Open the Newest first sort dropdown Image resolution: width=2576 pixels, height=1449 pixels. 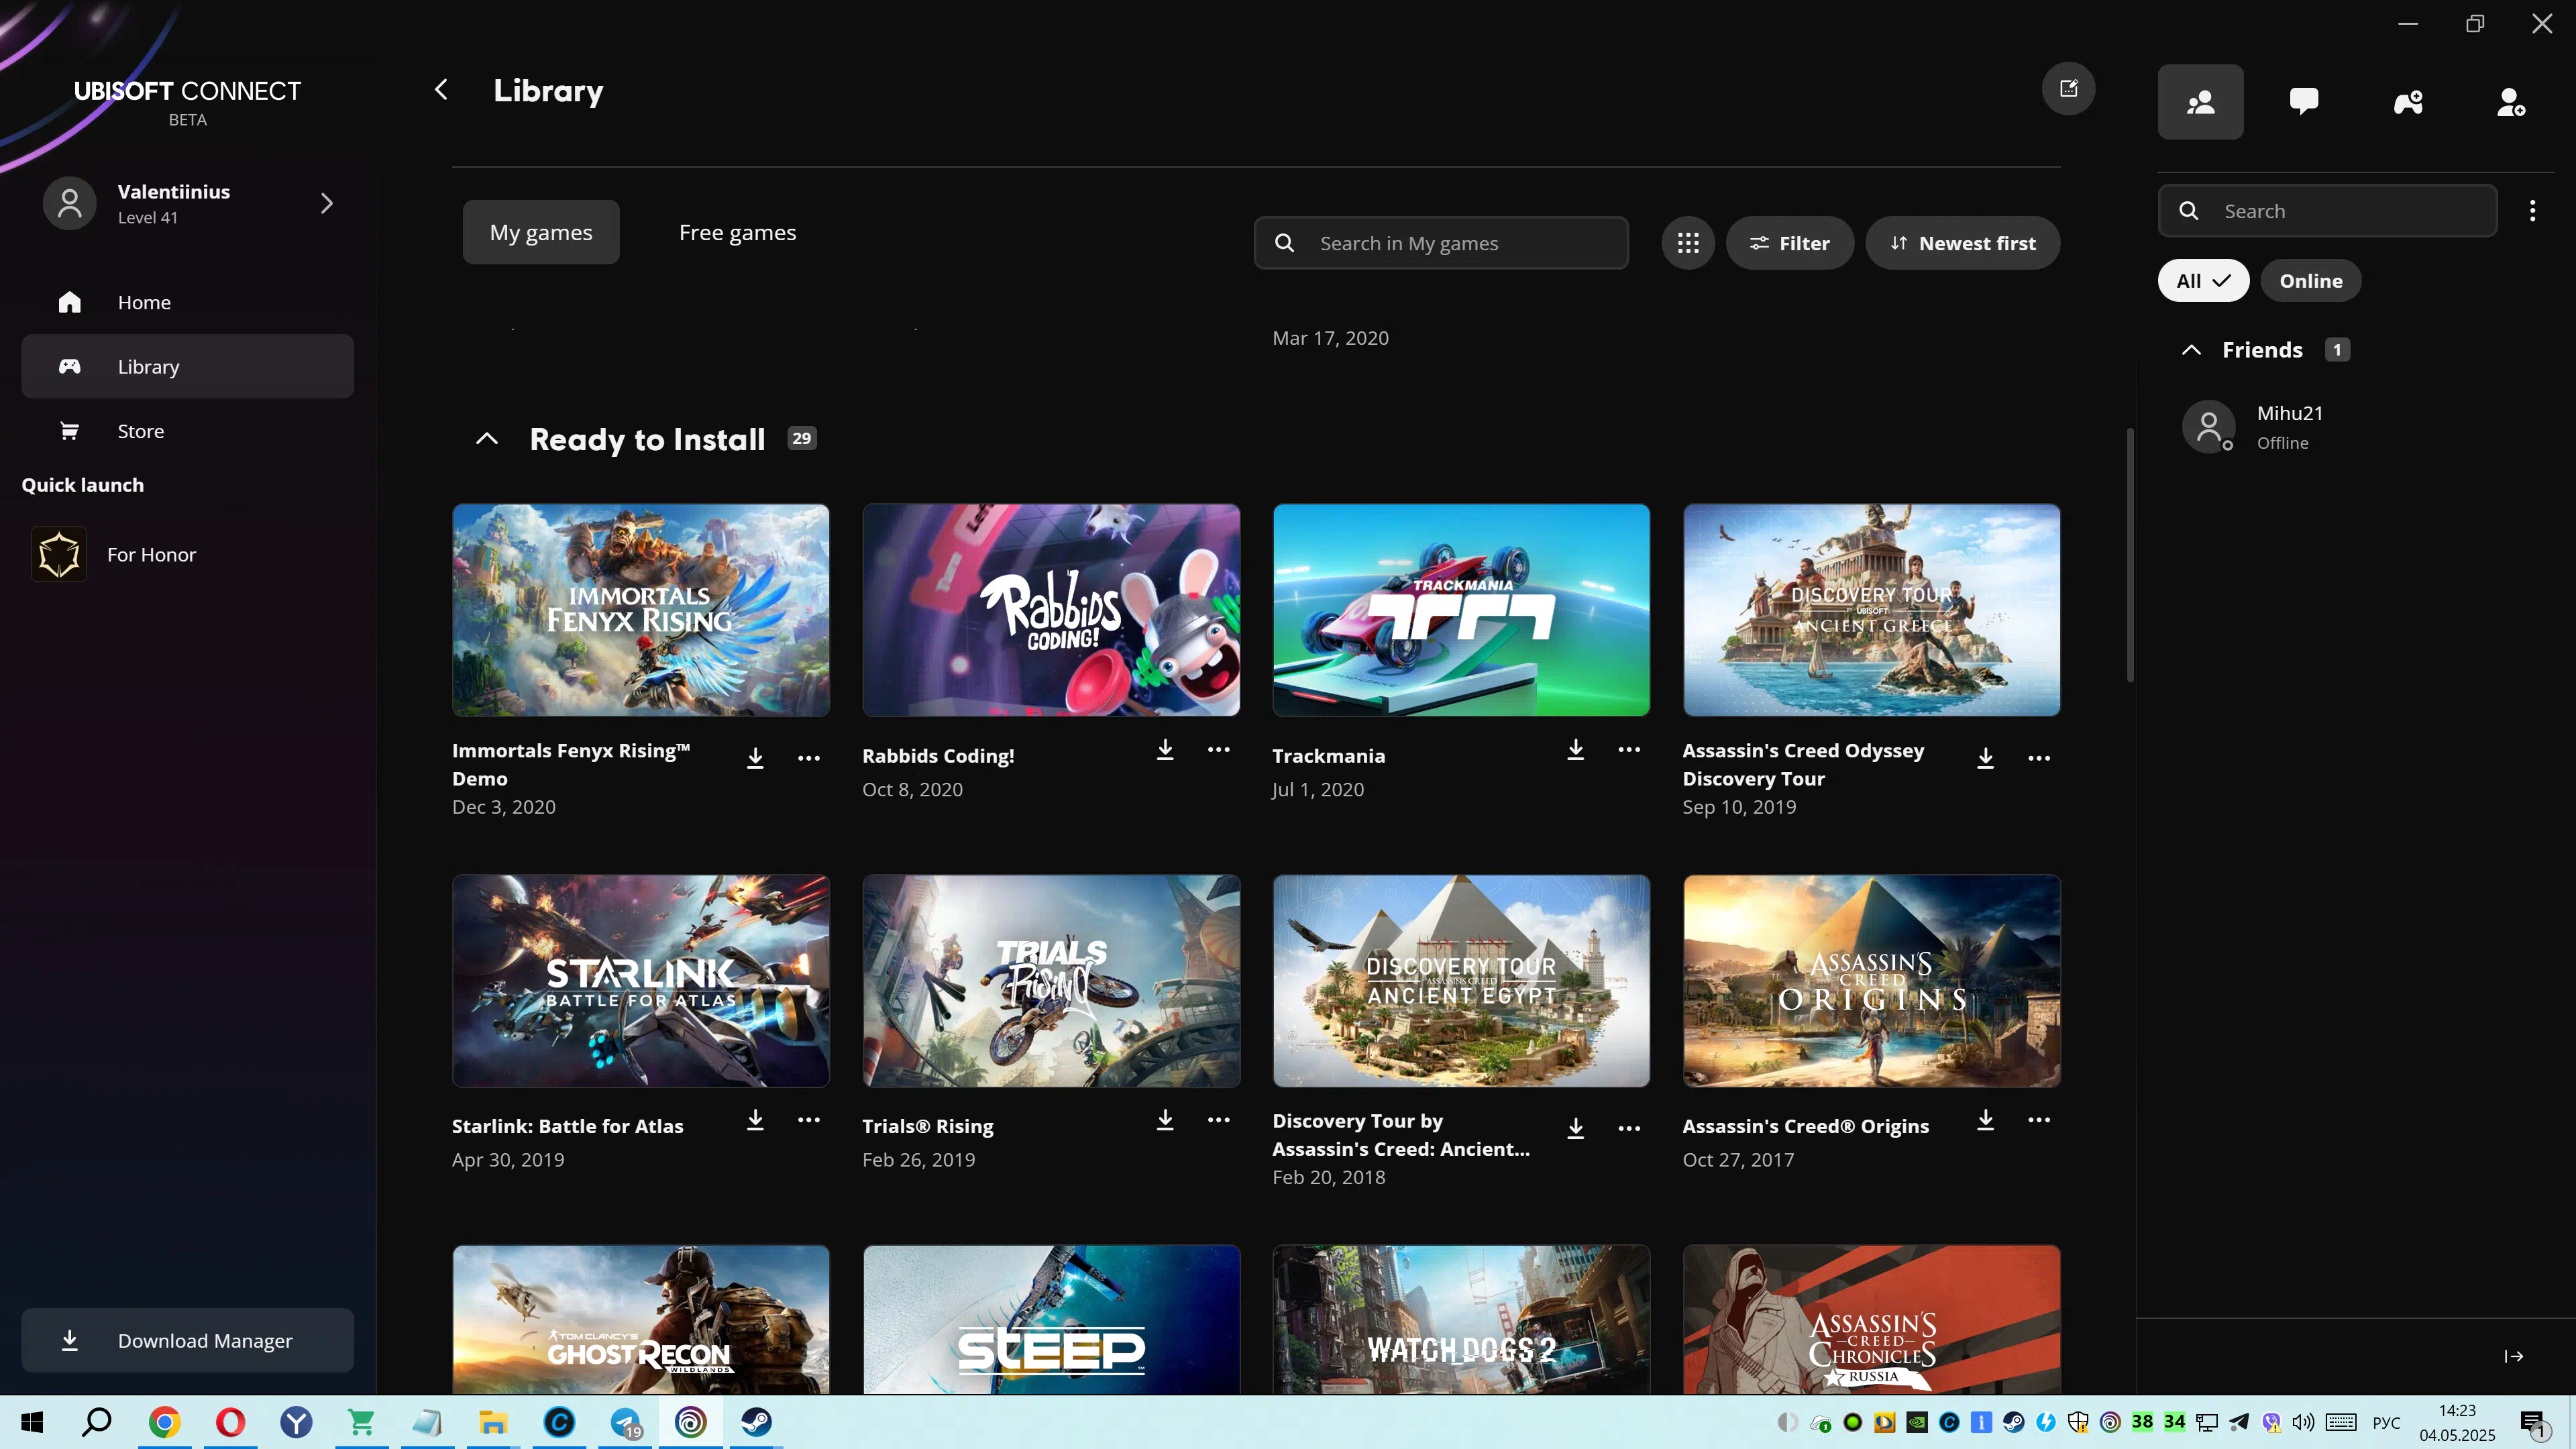coord(1962,243)
